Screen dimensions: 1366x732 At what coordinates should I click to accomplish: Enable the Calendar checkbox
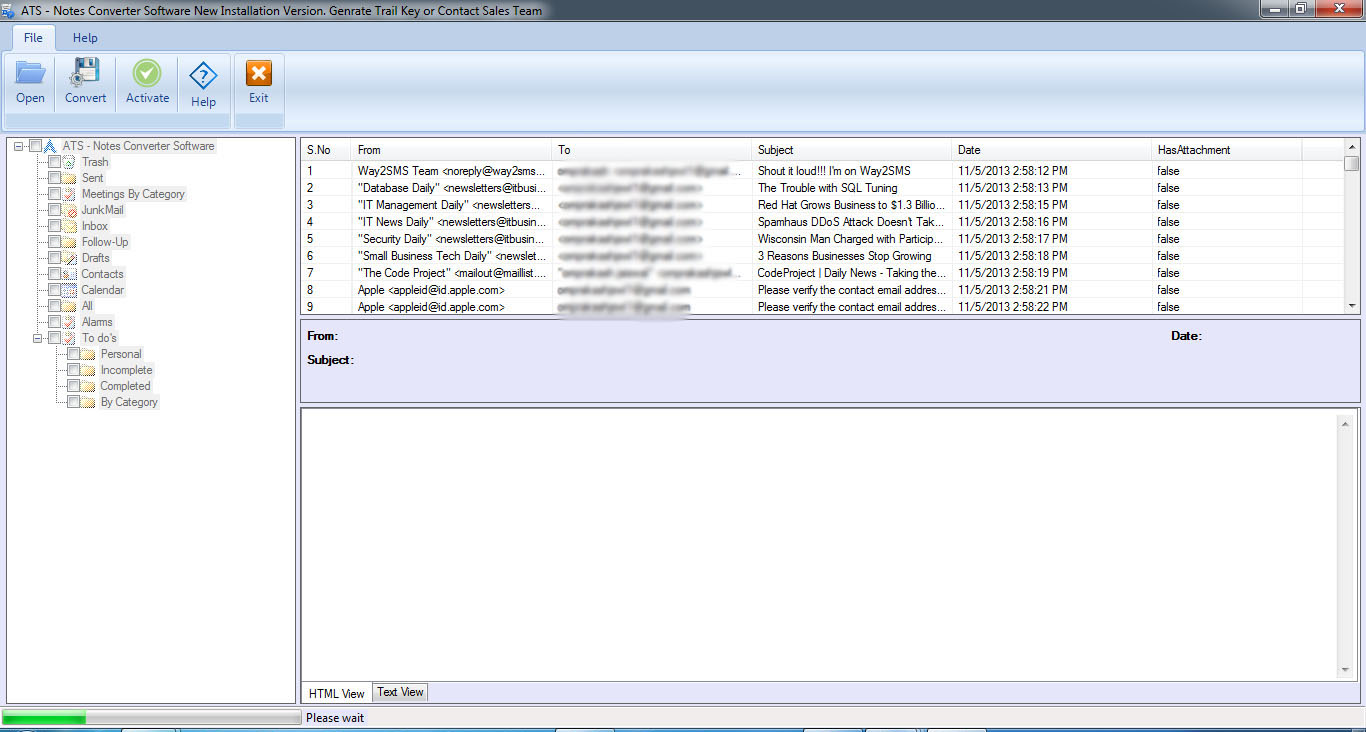click(56, 289)
